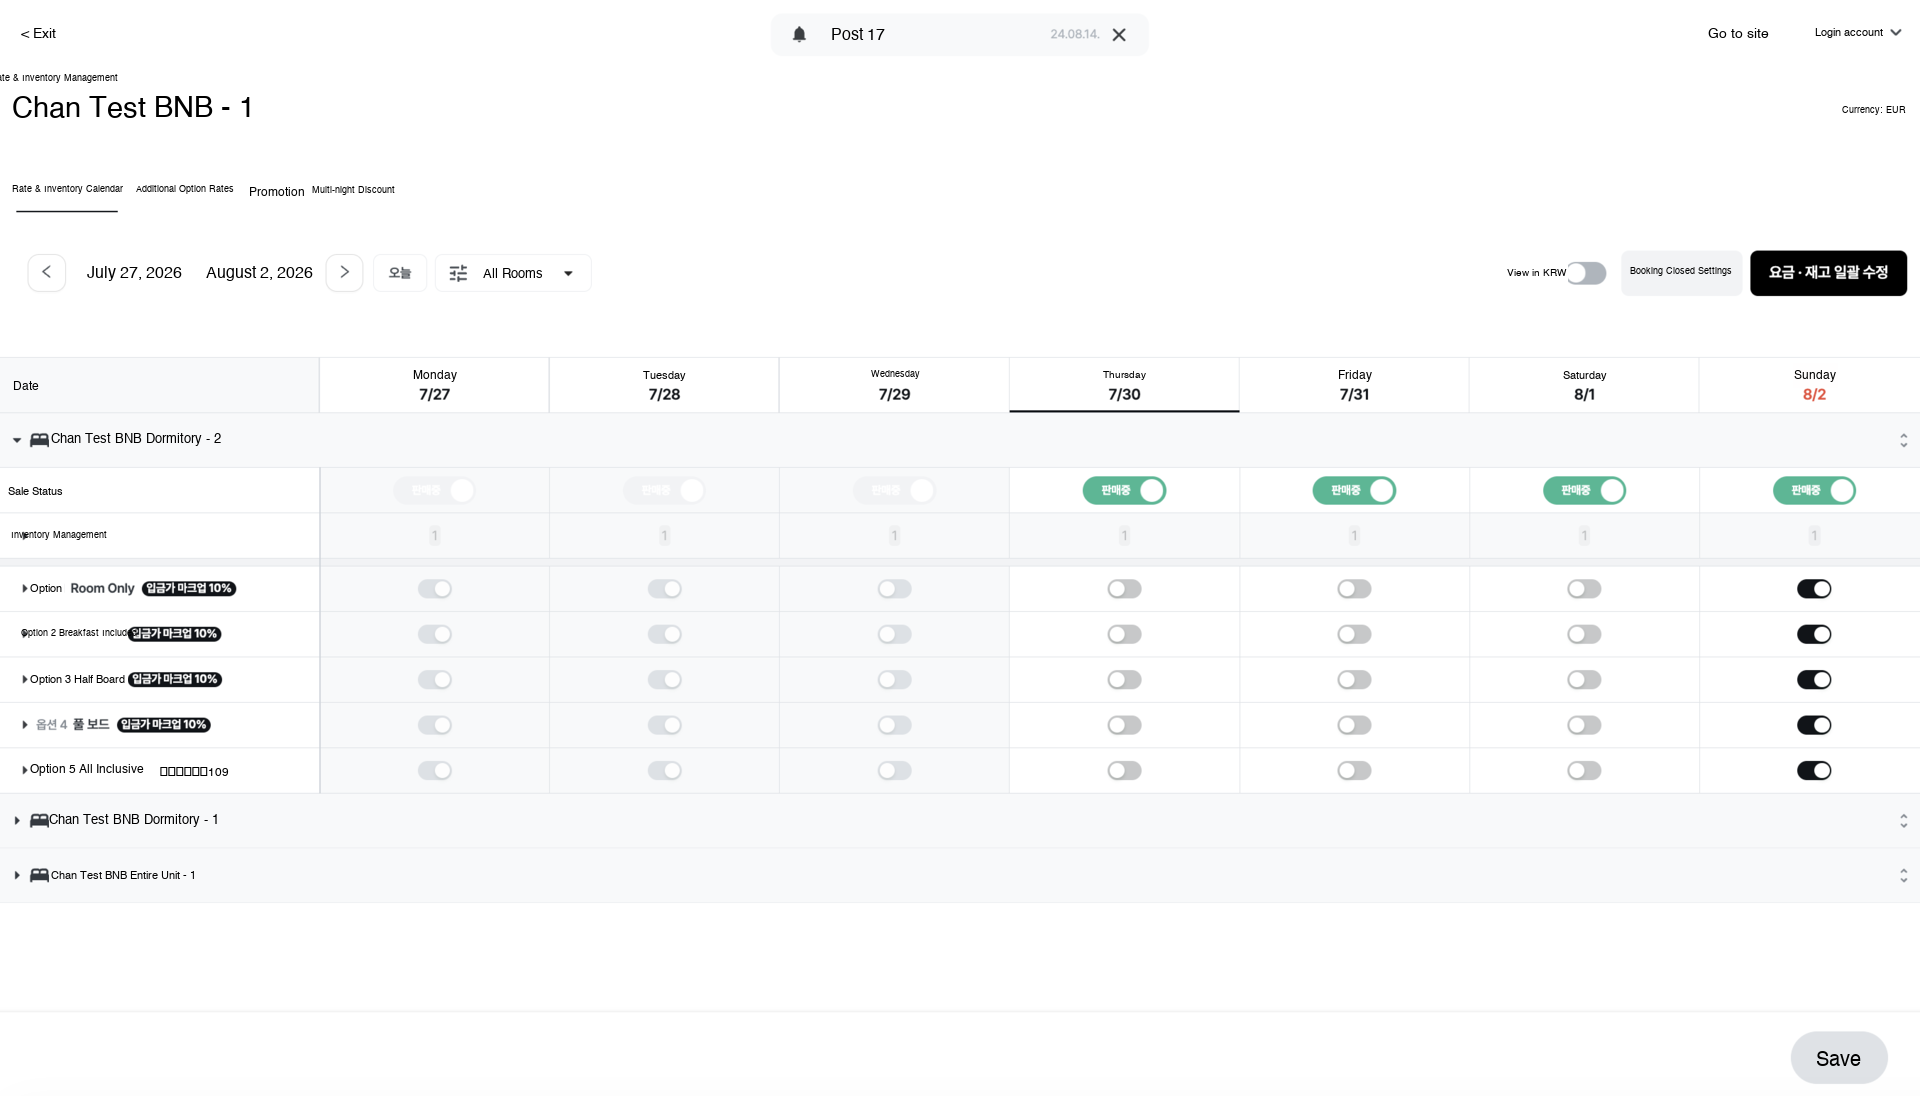Click the July 27, 2026 start date
Screen dimensions: 1920x1096
134,273
